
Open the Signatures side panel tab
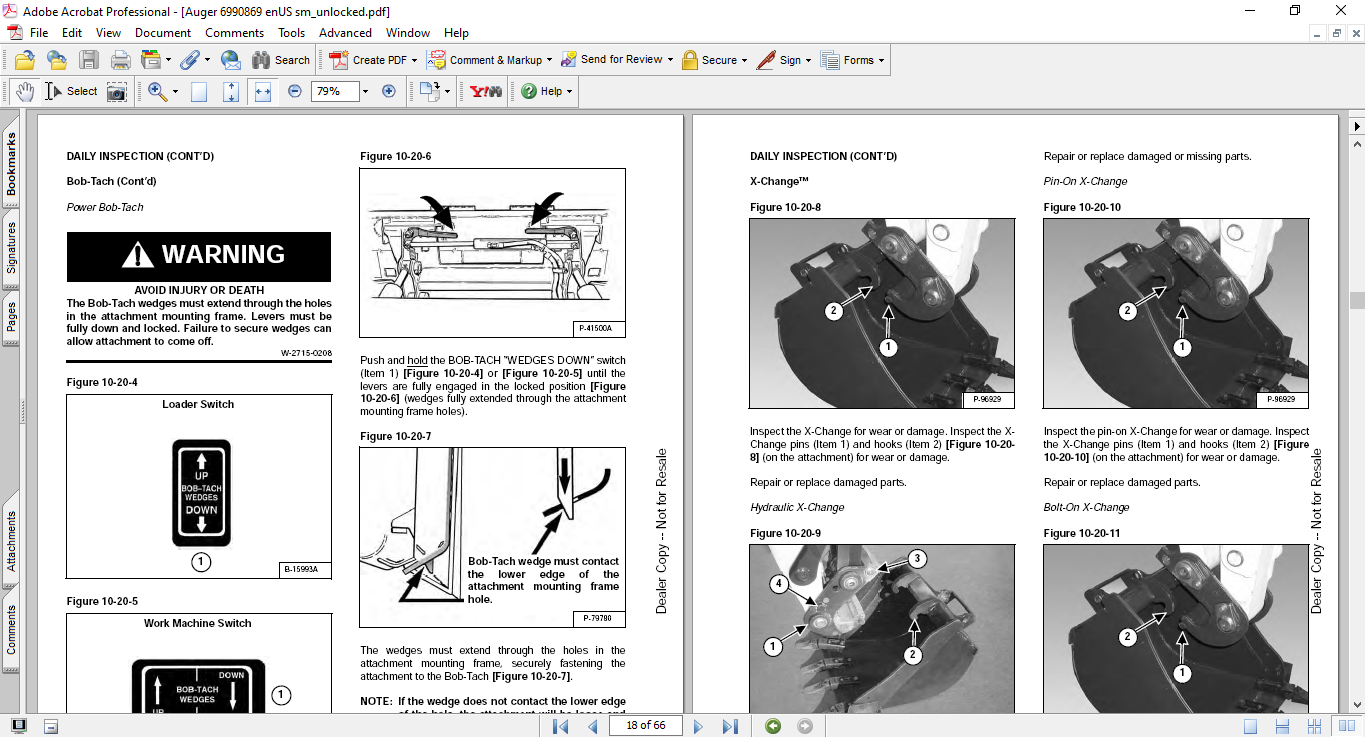[x=11, y=247]
